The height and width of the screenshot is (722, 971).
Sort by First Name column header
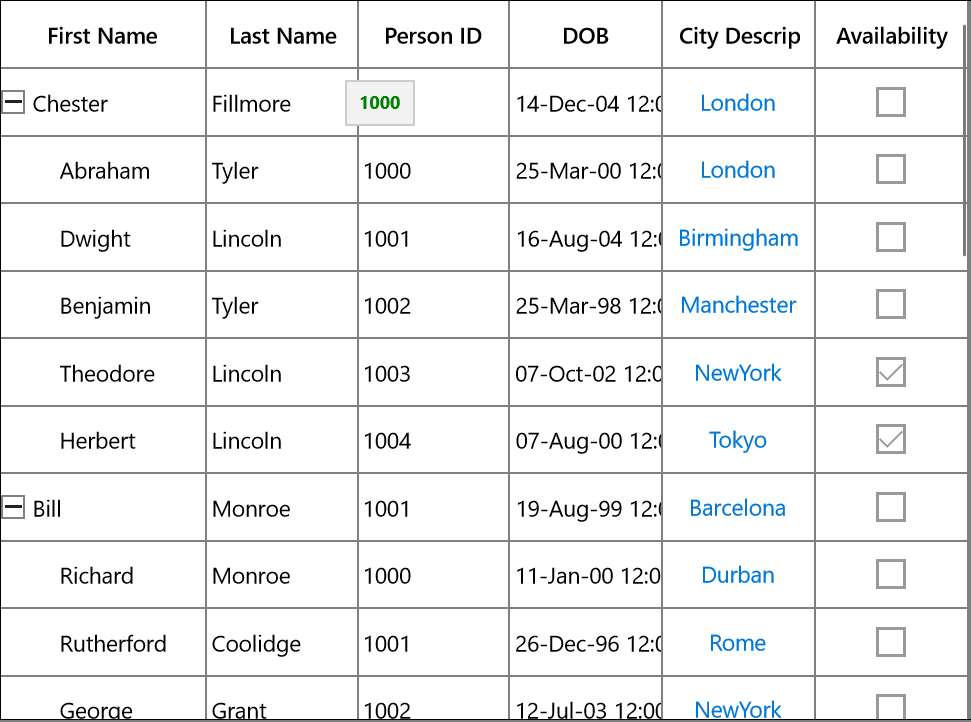(103, 35)
